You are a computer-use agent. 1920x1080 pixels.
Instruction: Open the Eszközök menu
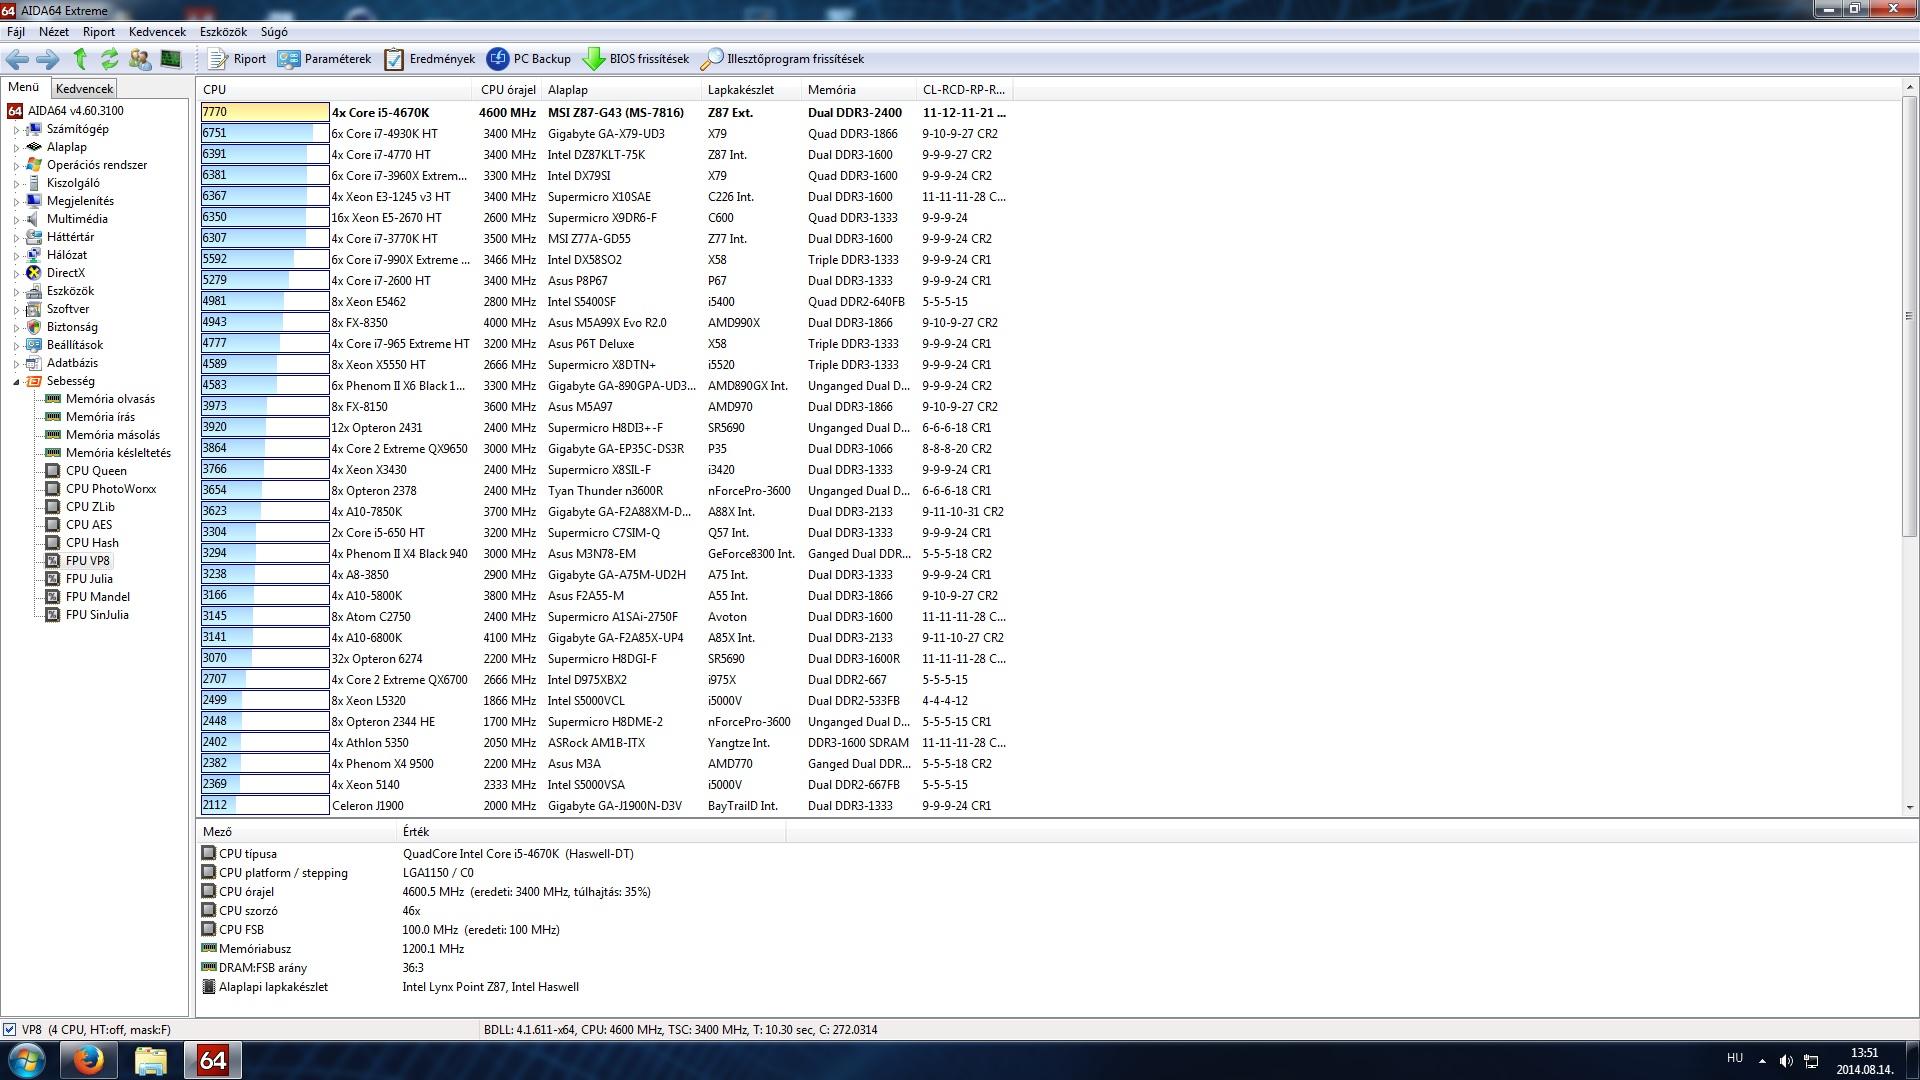pyautogui.click(x=223, y=32)
